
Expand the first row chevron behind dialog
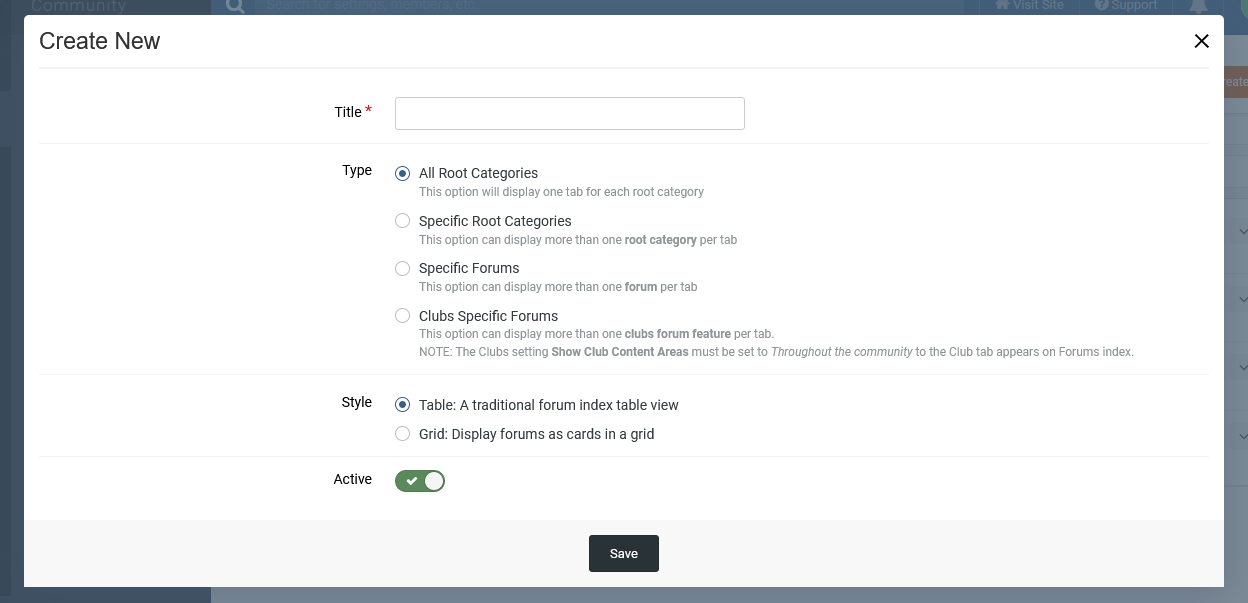(x=1243, y=231)
